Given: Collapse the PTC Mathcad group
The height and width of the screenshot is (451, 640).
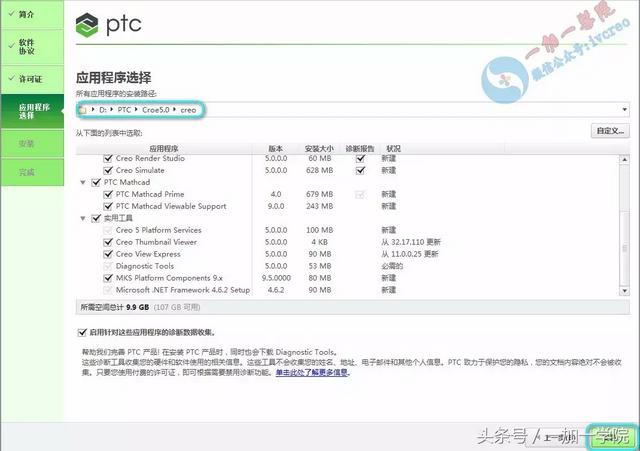Looking at the screenshot, I should click(x=83, y=182).
